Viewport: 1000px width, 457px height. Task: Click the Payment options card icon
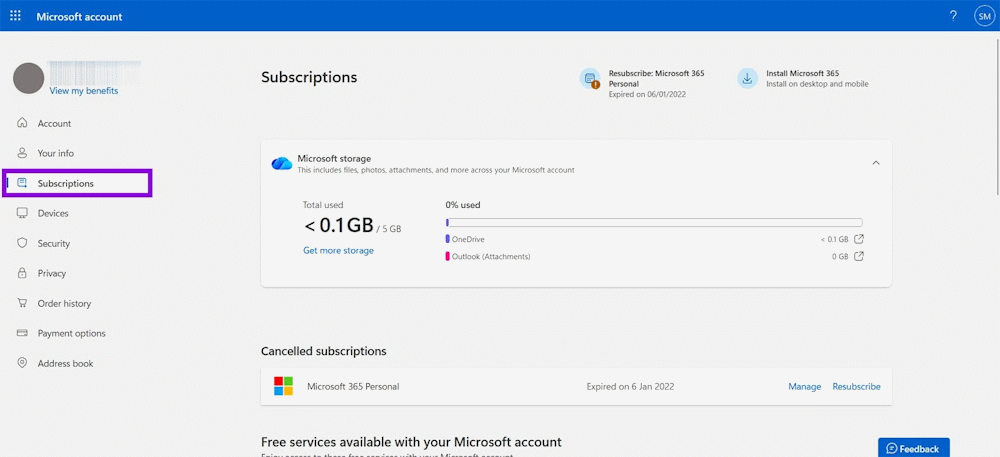22,333
